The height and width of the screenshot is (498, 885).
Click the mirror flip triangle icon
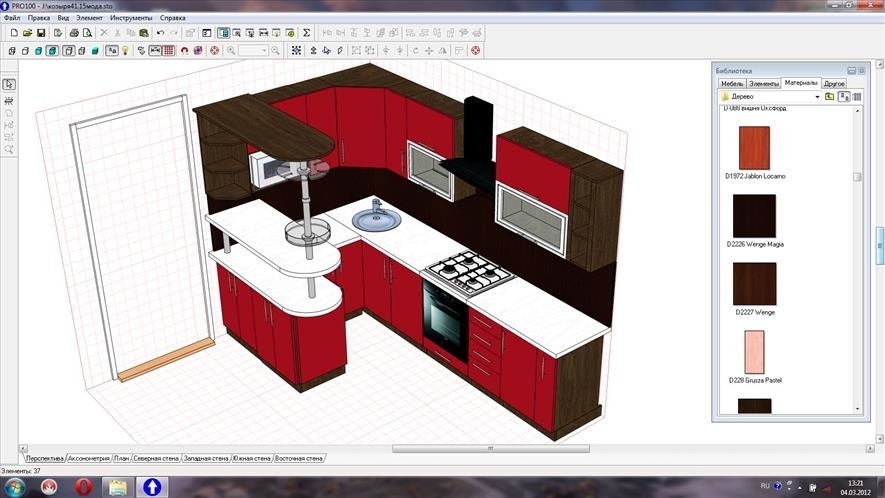click(x=442, y=51)
